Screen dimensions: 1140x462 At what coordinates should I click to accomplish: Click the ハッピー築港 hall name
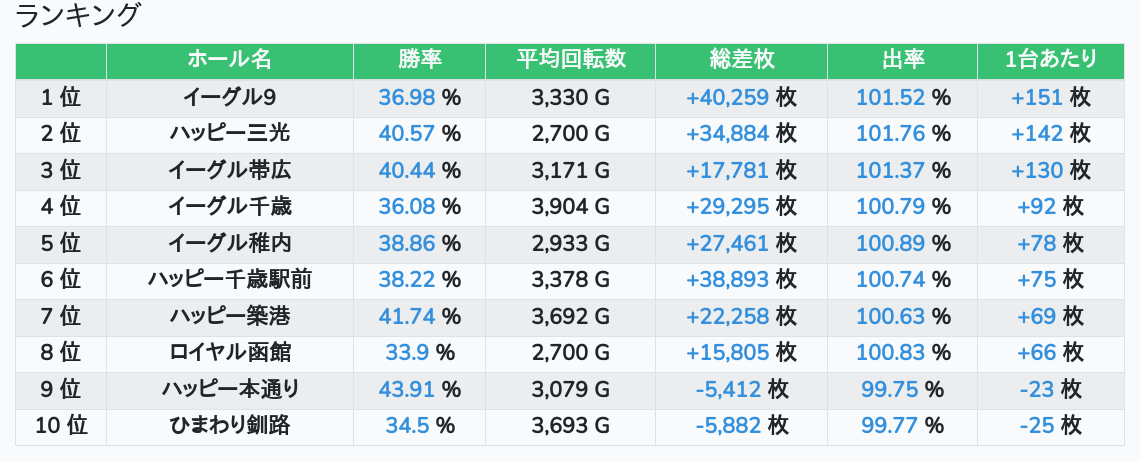[x=229, y=316]
